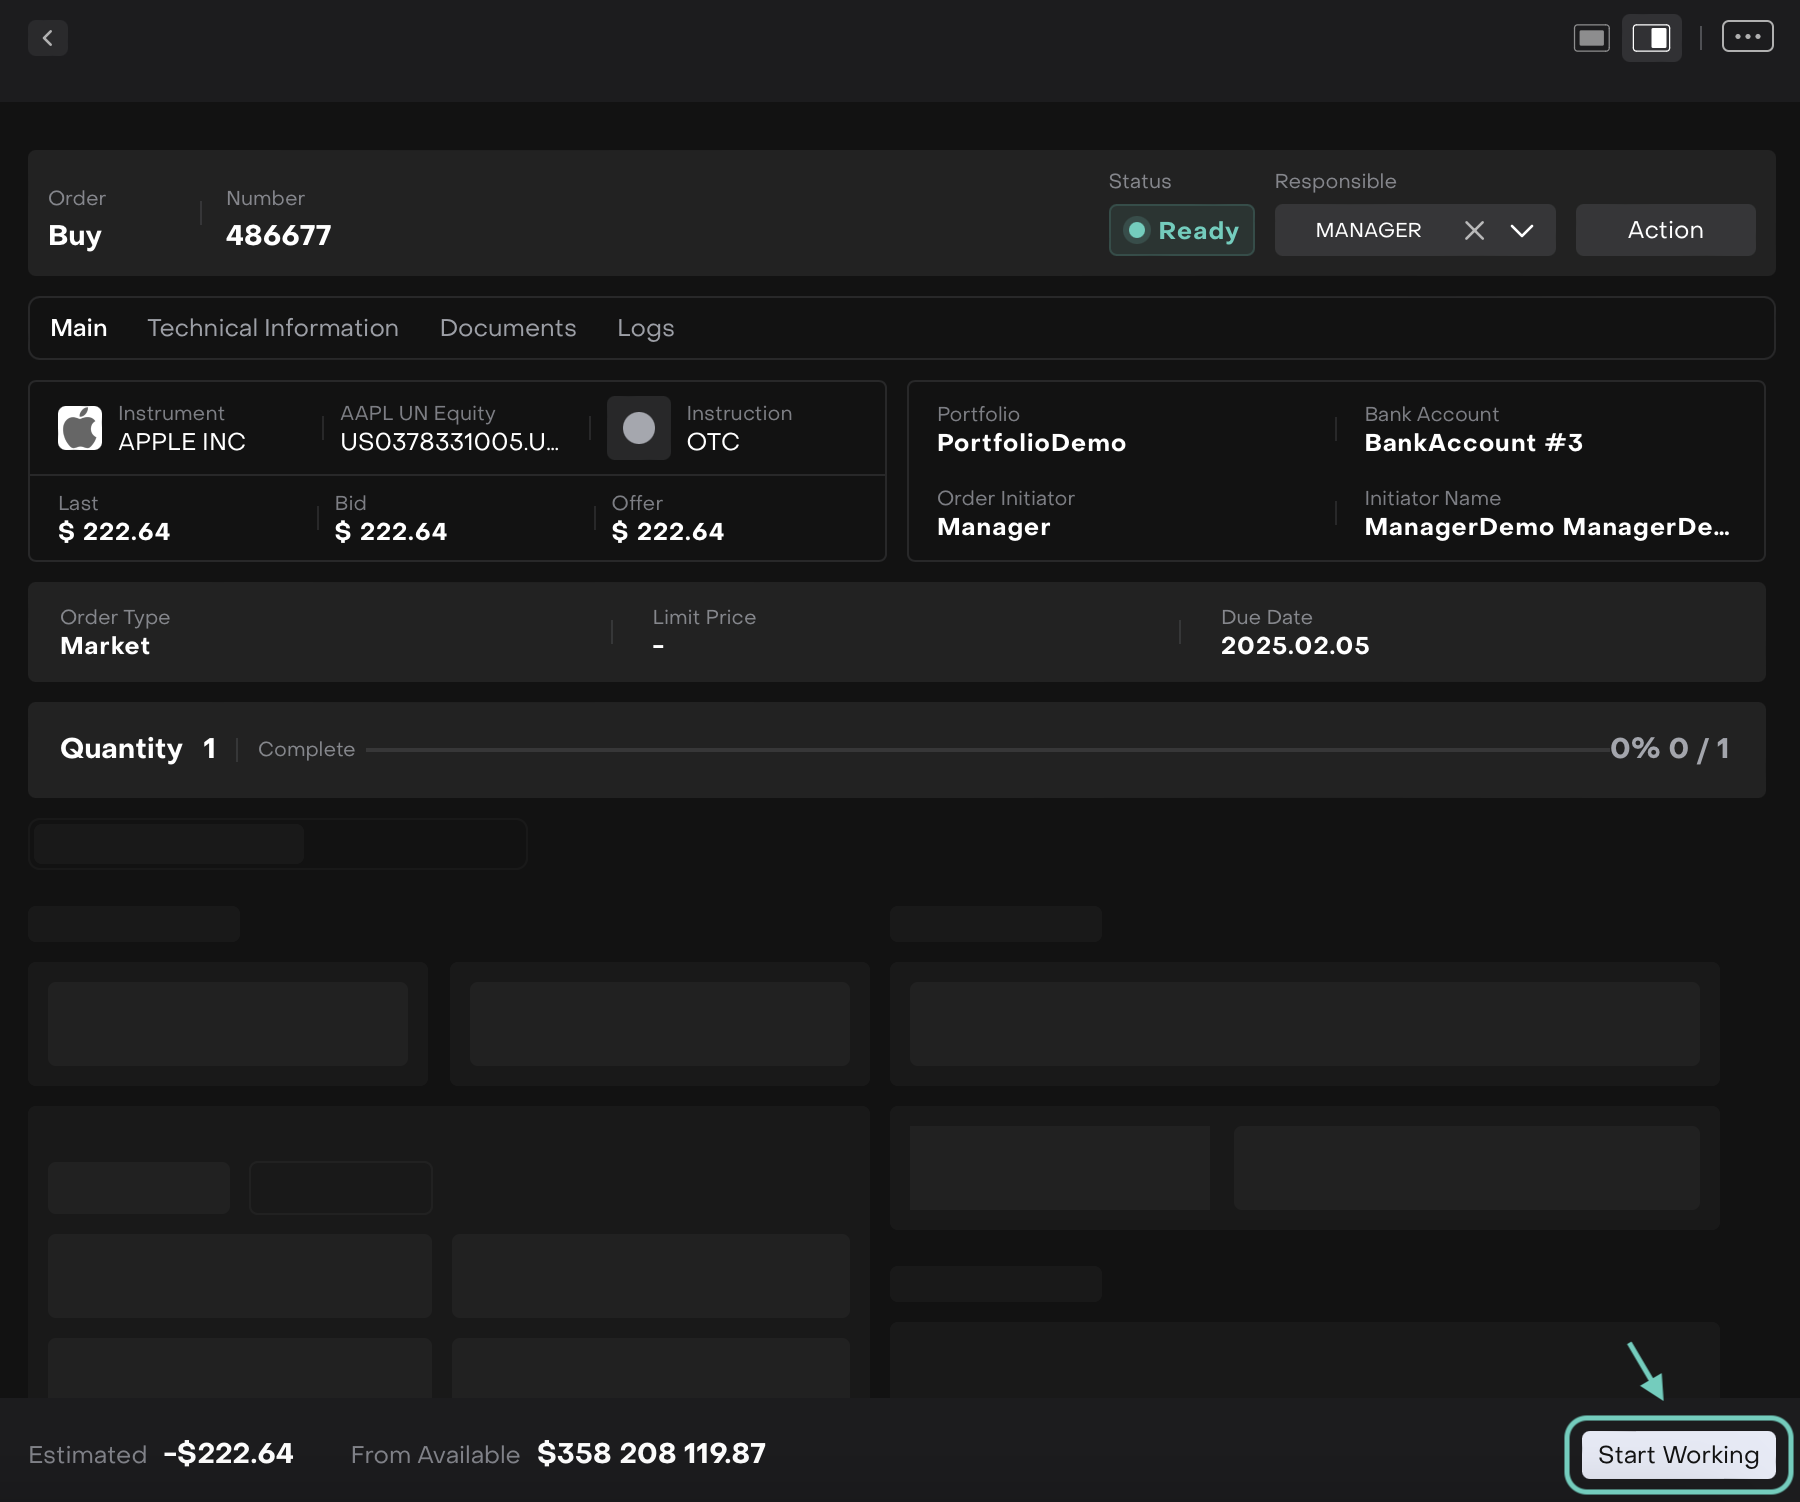Click the OTC instruction circle icon

pos(639,428)
